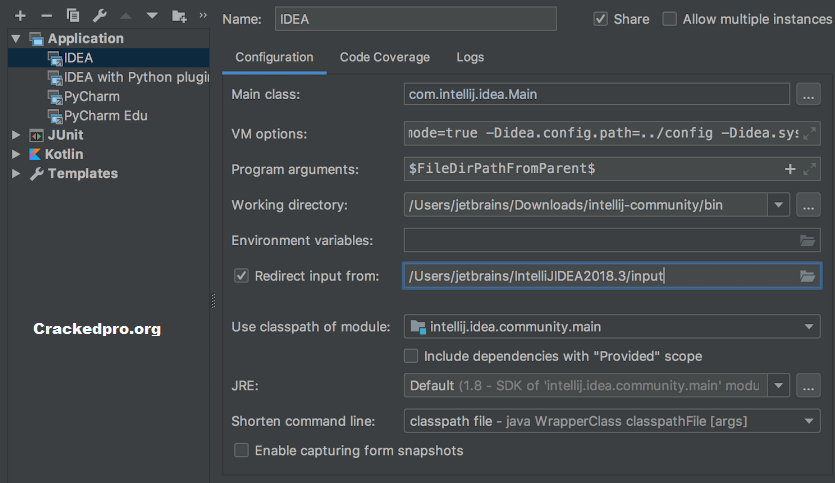835x483 pixels.
Task: Select the Application category label
Action: click(85, 38)
